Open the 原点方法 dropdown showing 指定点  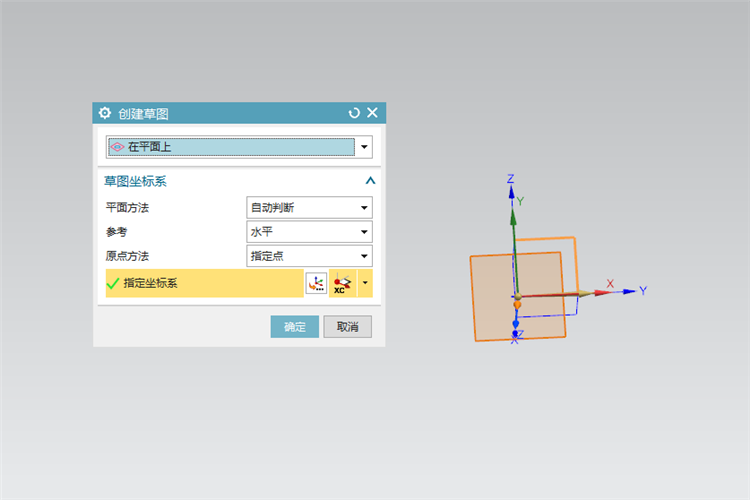coord(309,256)
